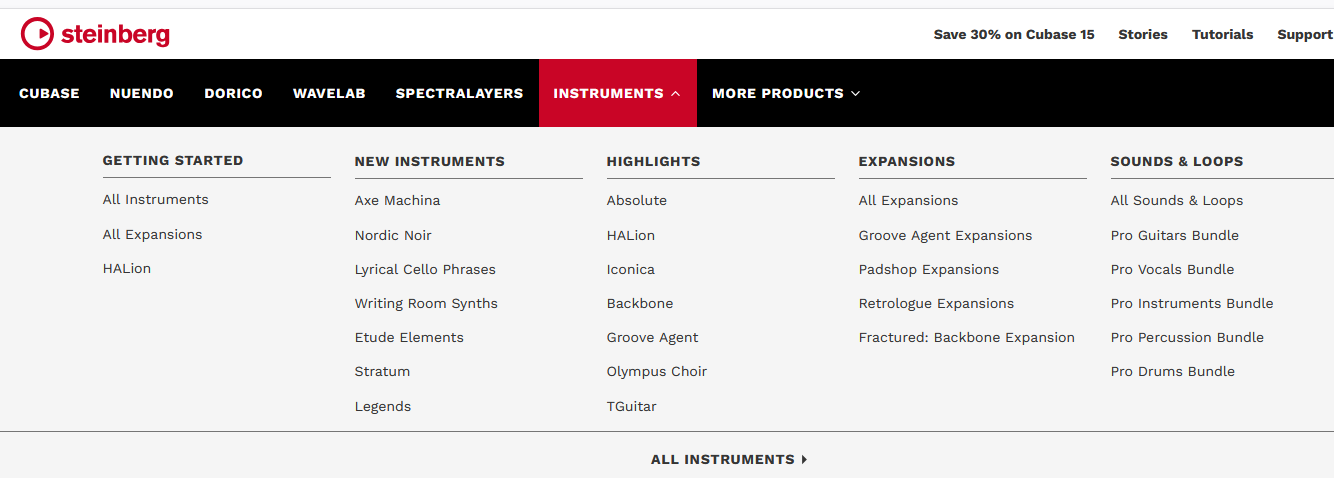Select Fractured: Backbone Expansion link

pyautogui.click(x=966, y=337)
